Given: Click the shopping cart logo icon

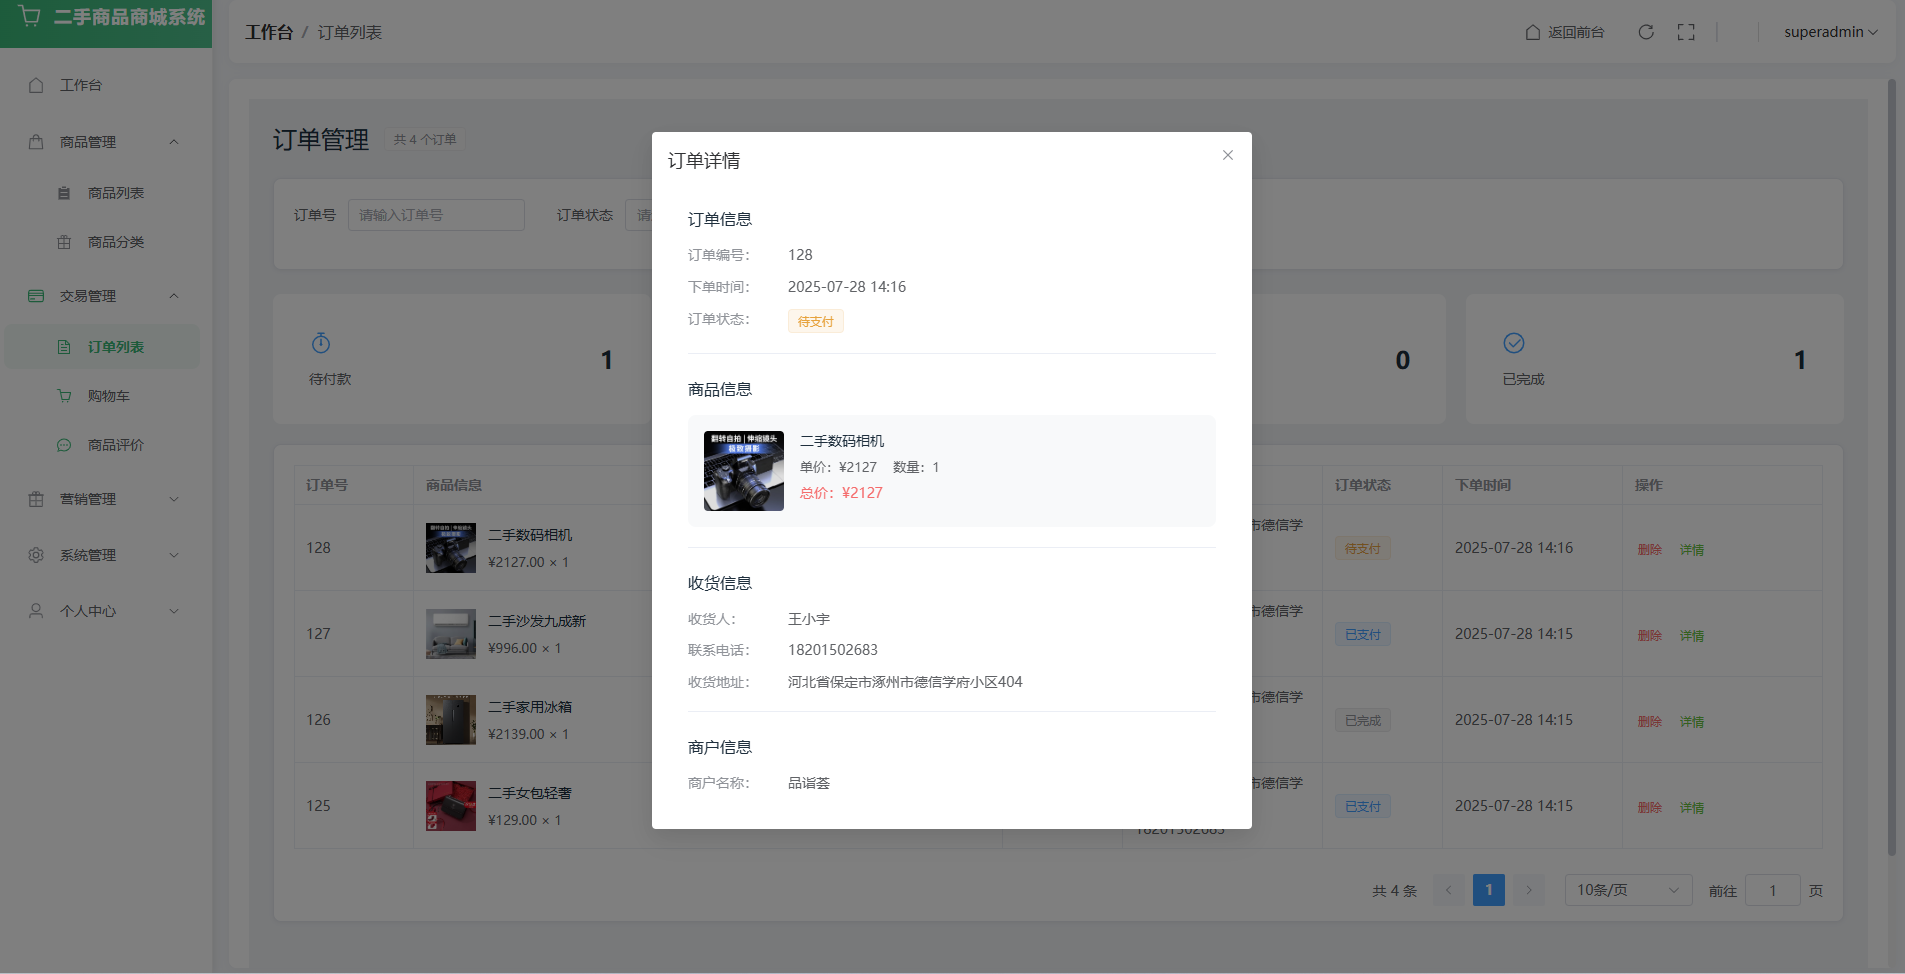Looking at the screenshot, I should tap(30, 17).
